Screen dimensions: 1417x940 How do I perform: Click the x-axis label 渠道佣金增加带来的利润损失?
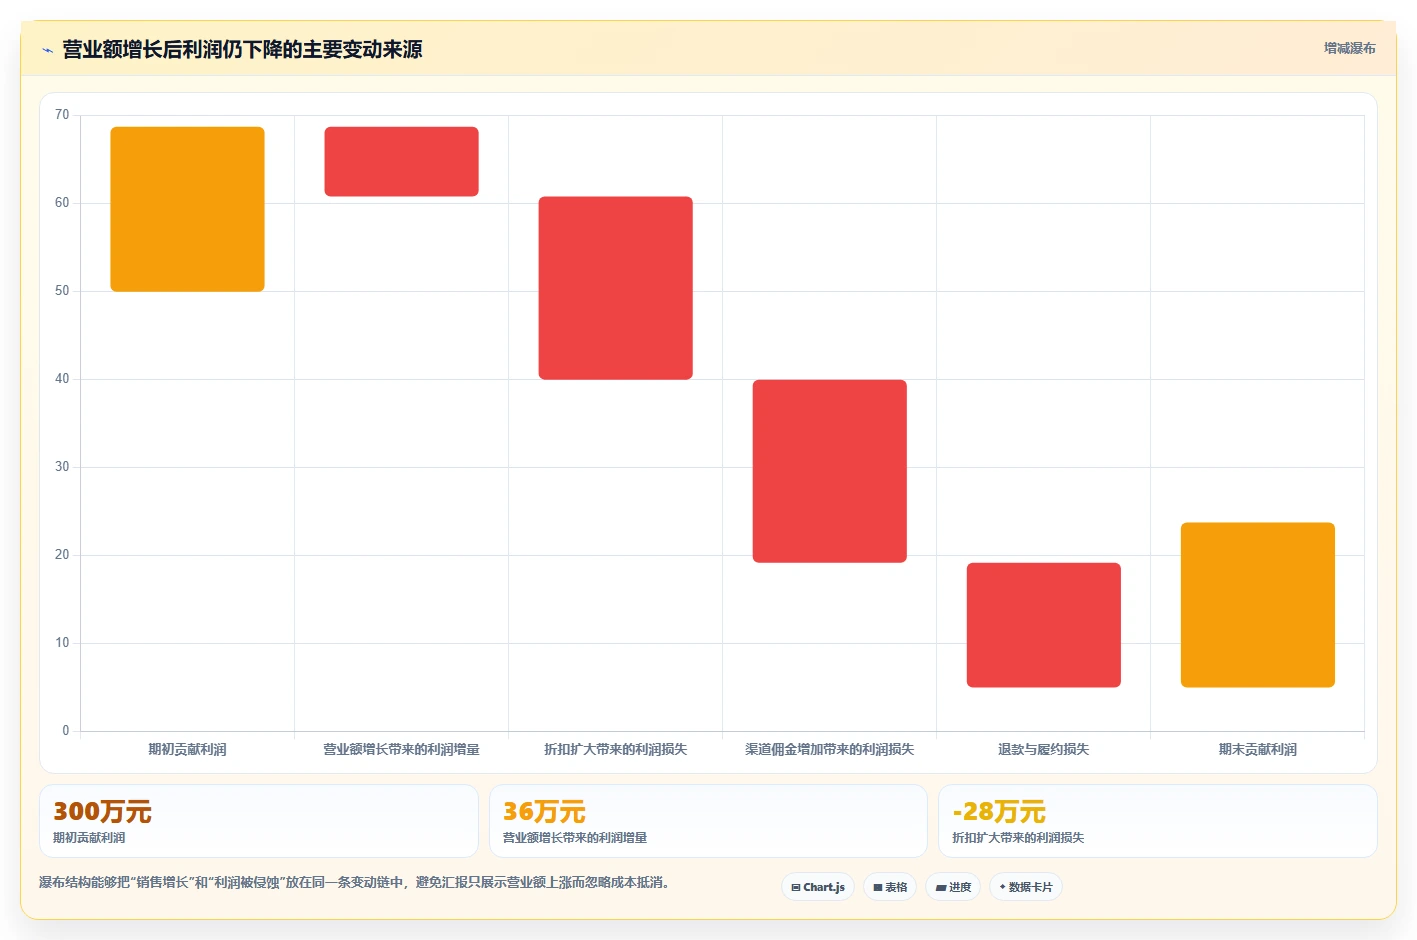[x=829, y=749]
